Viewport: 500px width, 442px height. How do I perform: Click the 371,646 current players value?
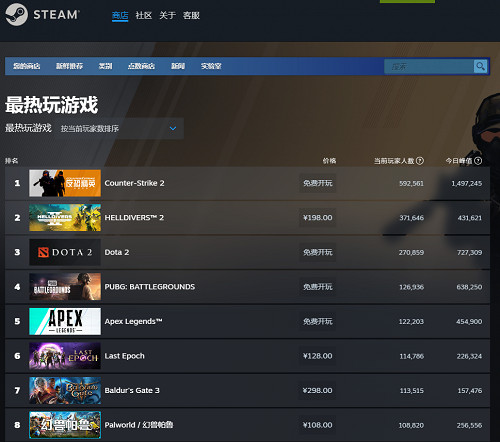(412, 218)
